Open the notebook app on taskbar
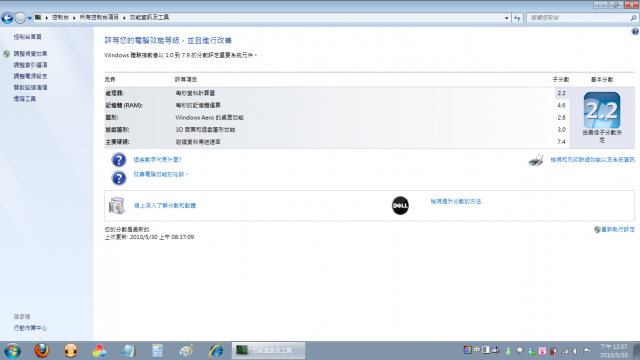 128,351
